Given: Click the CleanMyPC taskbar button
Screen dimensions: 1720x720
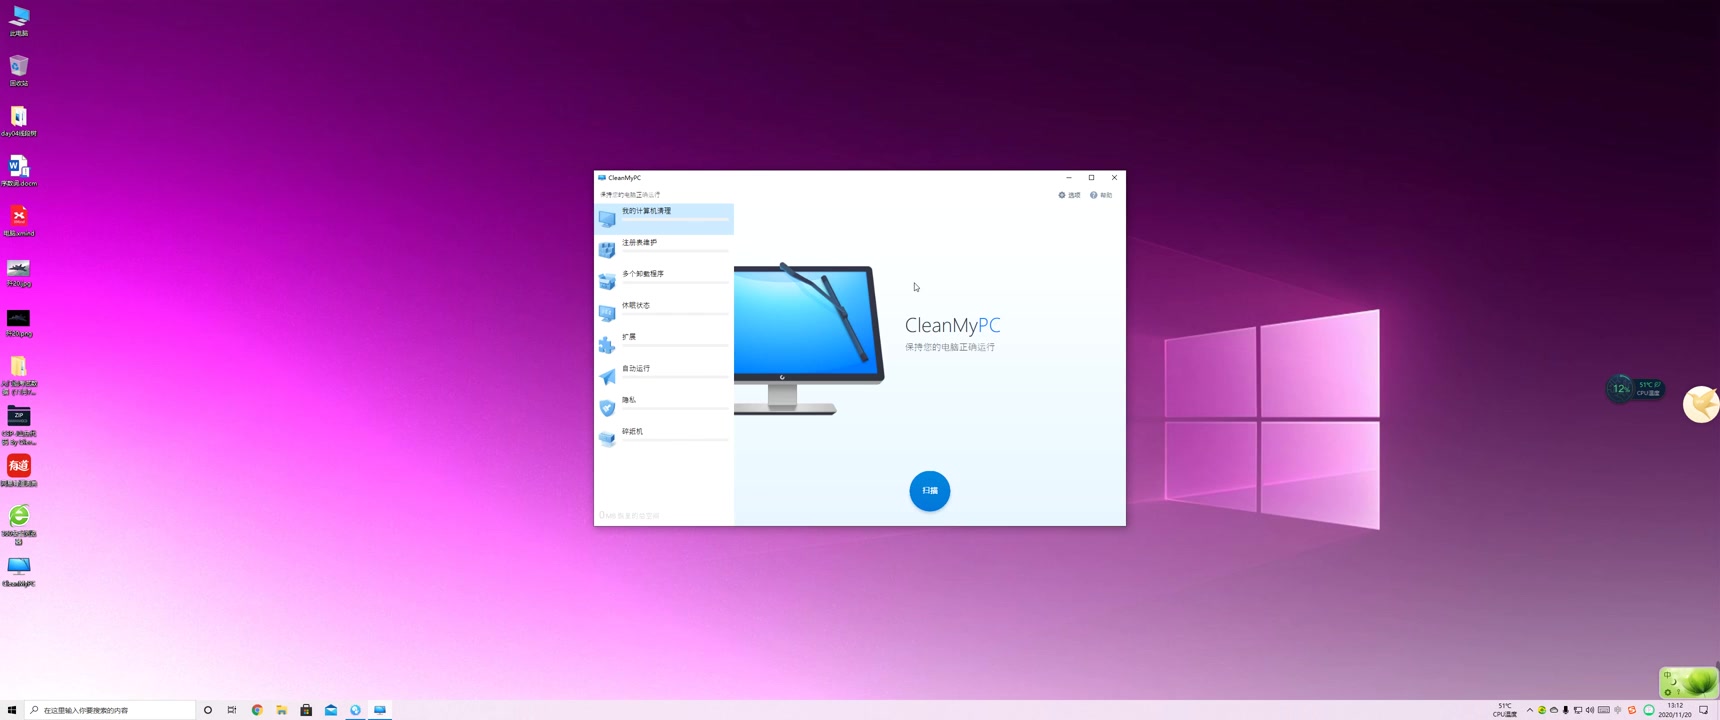Looking at the screenshot, I should [x=380, y=710].
